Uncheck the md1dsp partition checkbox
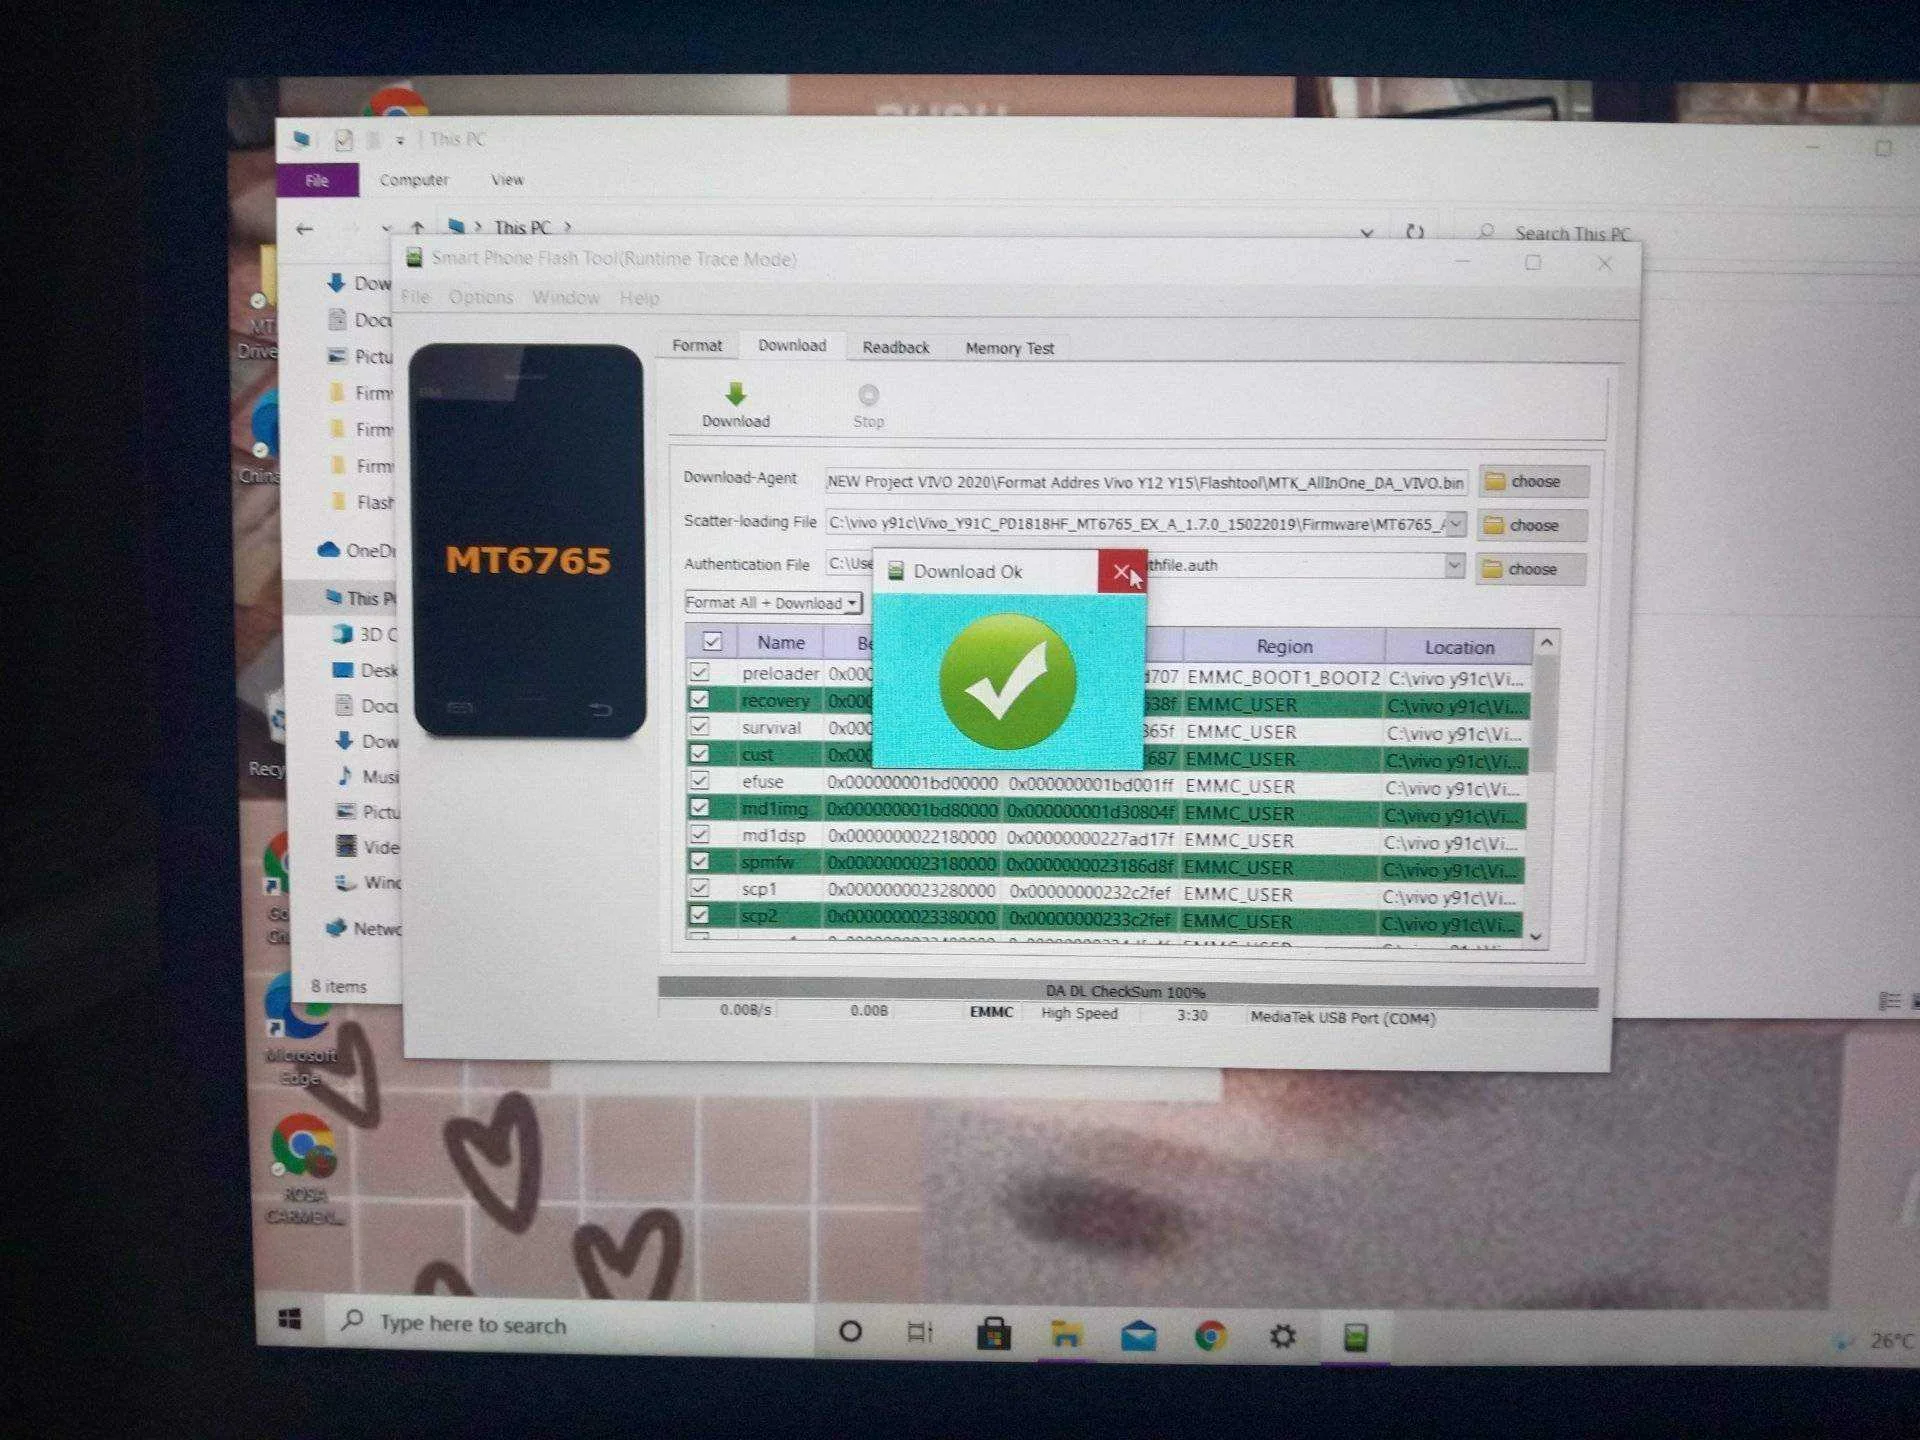 coord(700,835)
